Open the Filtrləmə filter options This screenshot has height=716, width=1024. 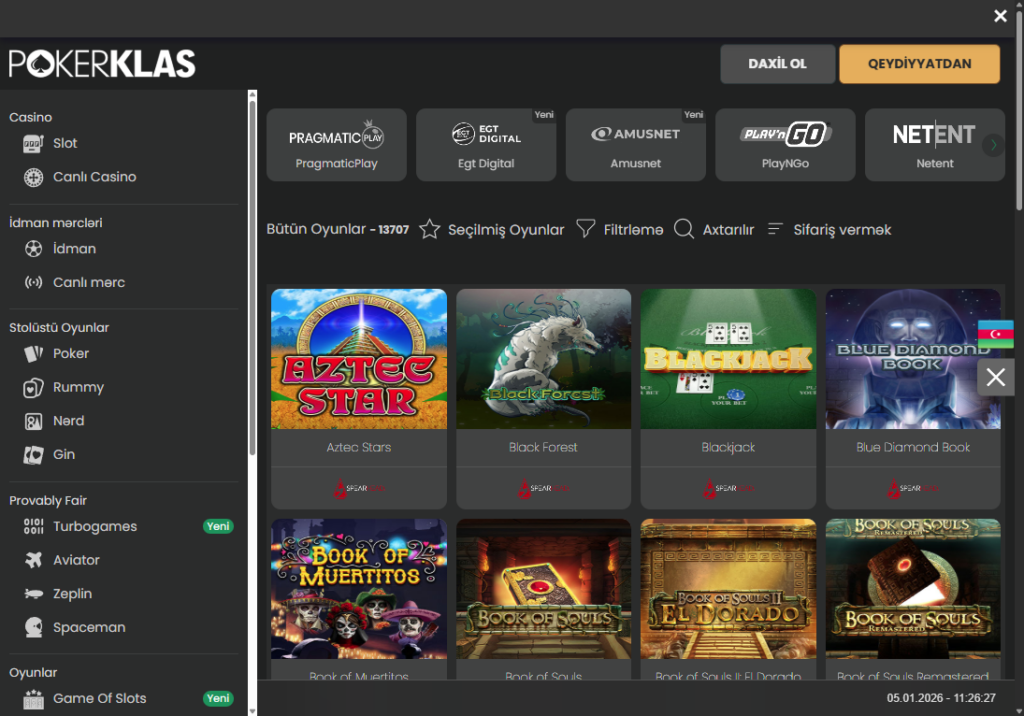tap(586, 230)
